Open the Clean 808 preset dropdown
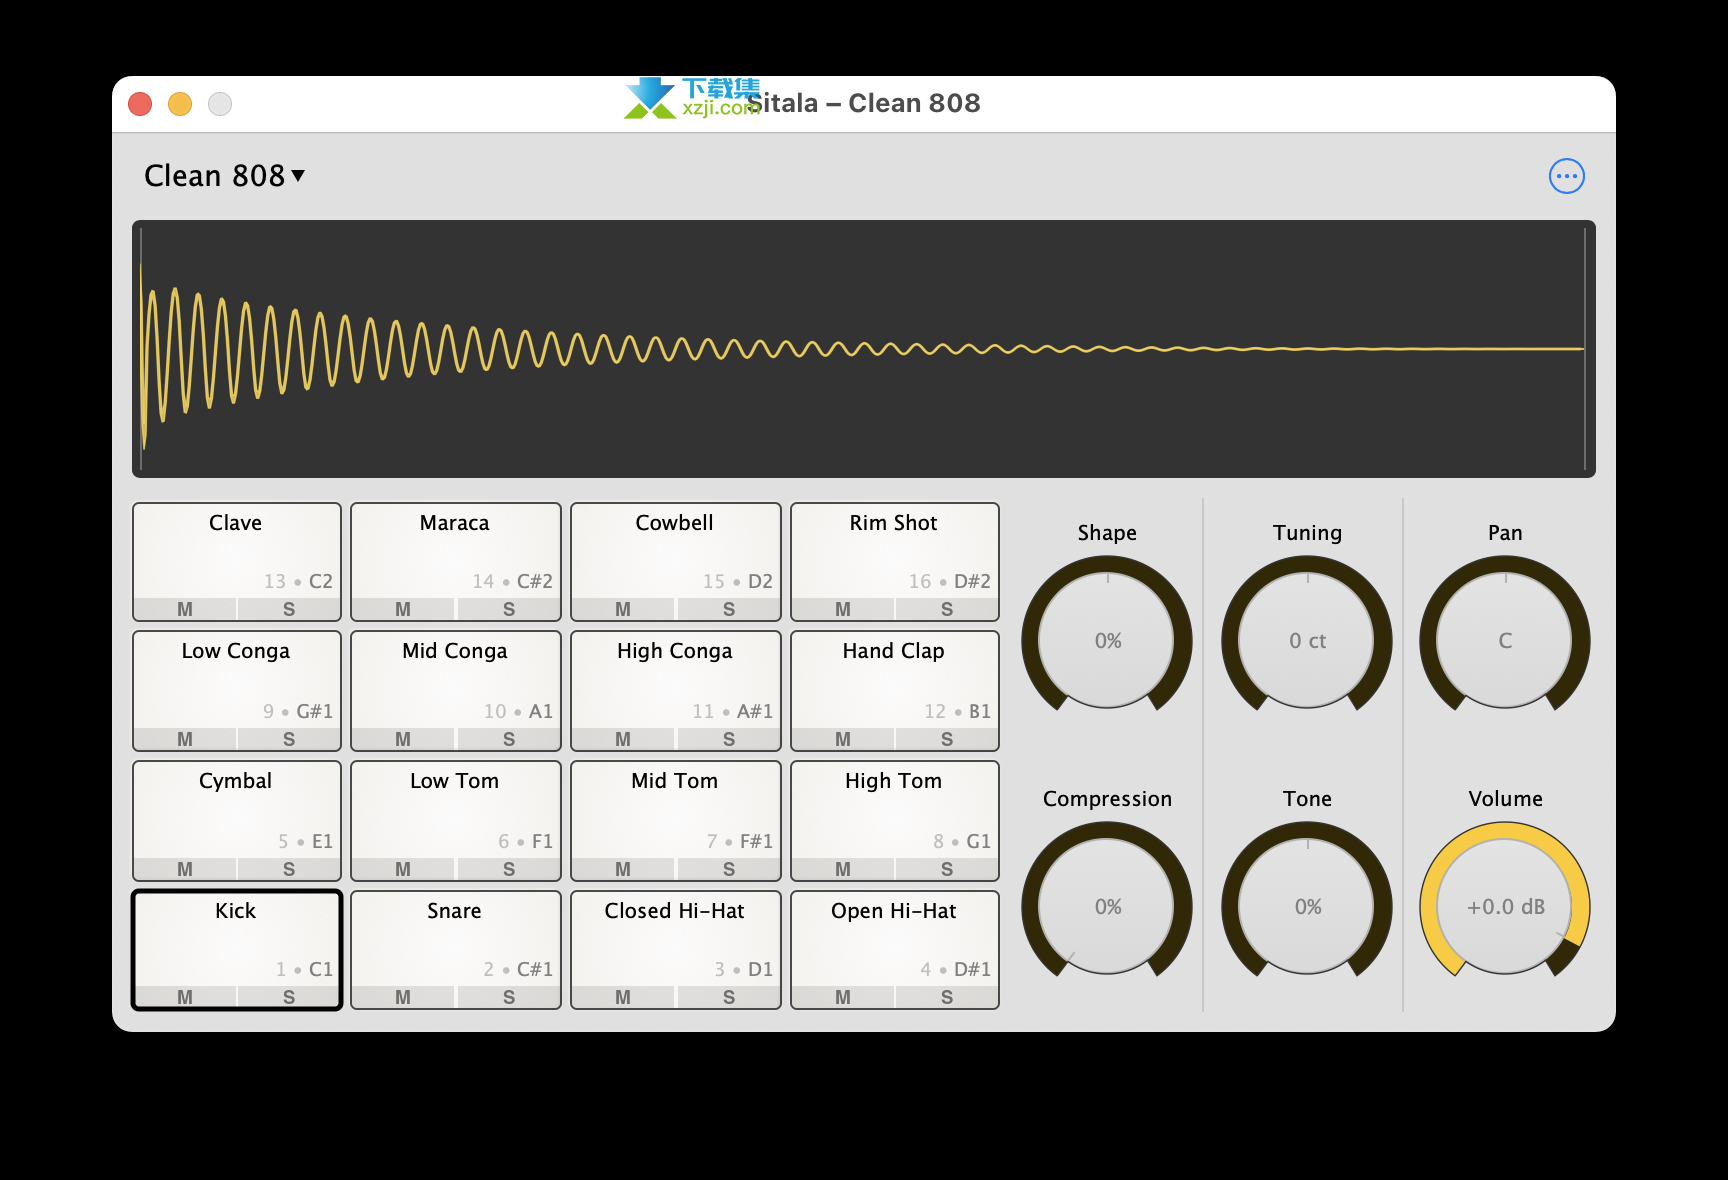This screenshot has height=1180, width=1728. [x=224, y=176]
